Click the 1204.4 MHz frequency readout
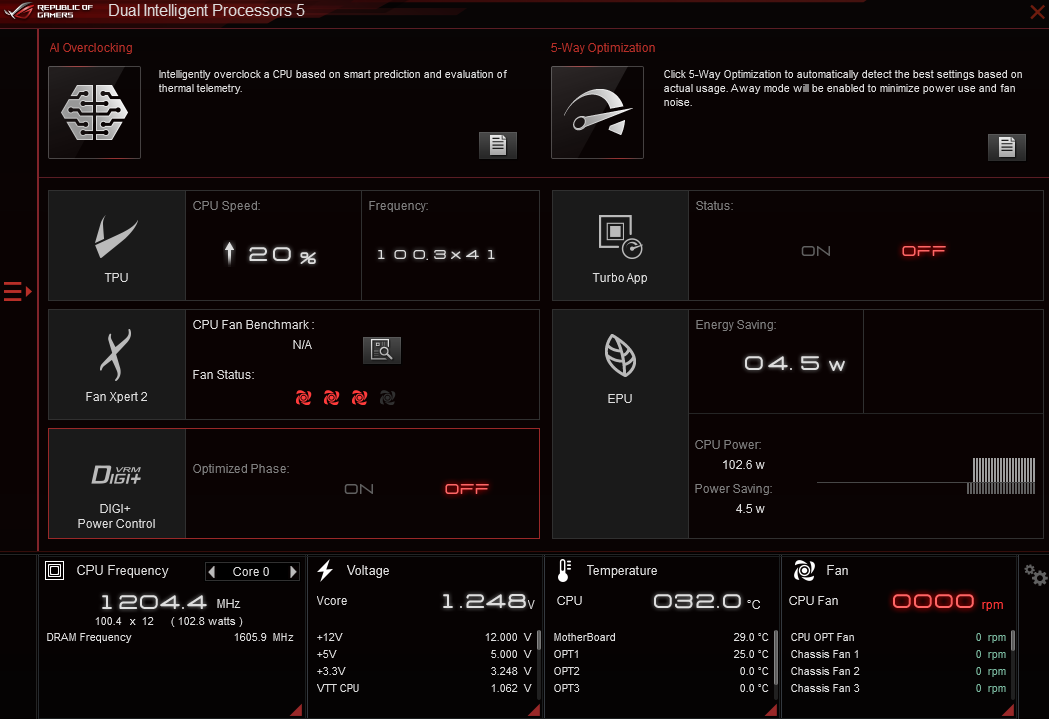1049x719 pixels. (x=170, y=602)
